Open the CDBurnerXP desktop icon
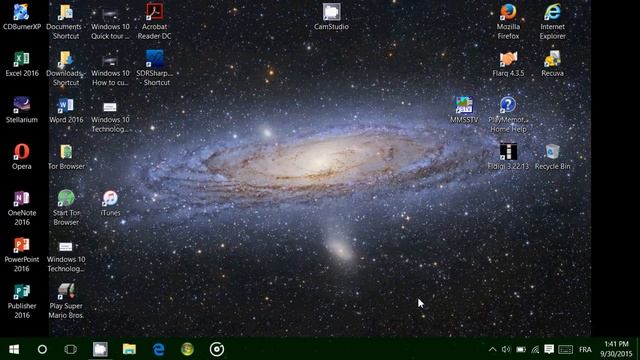 click(x=22, y=17)
